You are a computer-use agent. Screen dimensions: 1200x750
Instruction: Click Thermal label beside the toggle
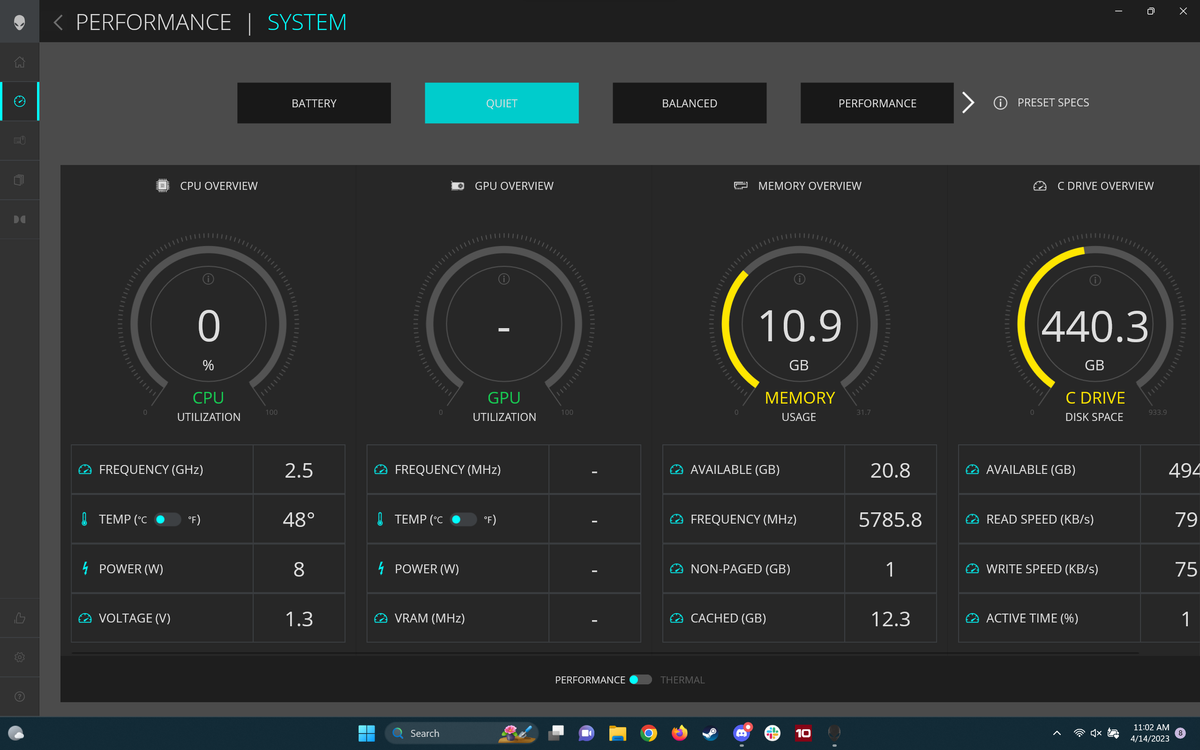point(682,680)
